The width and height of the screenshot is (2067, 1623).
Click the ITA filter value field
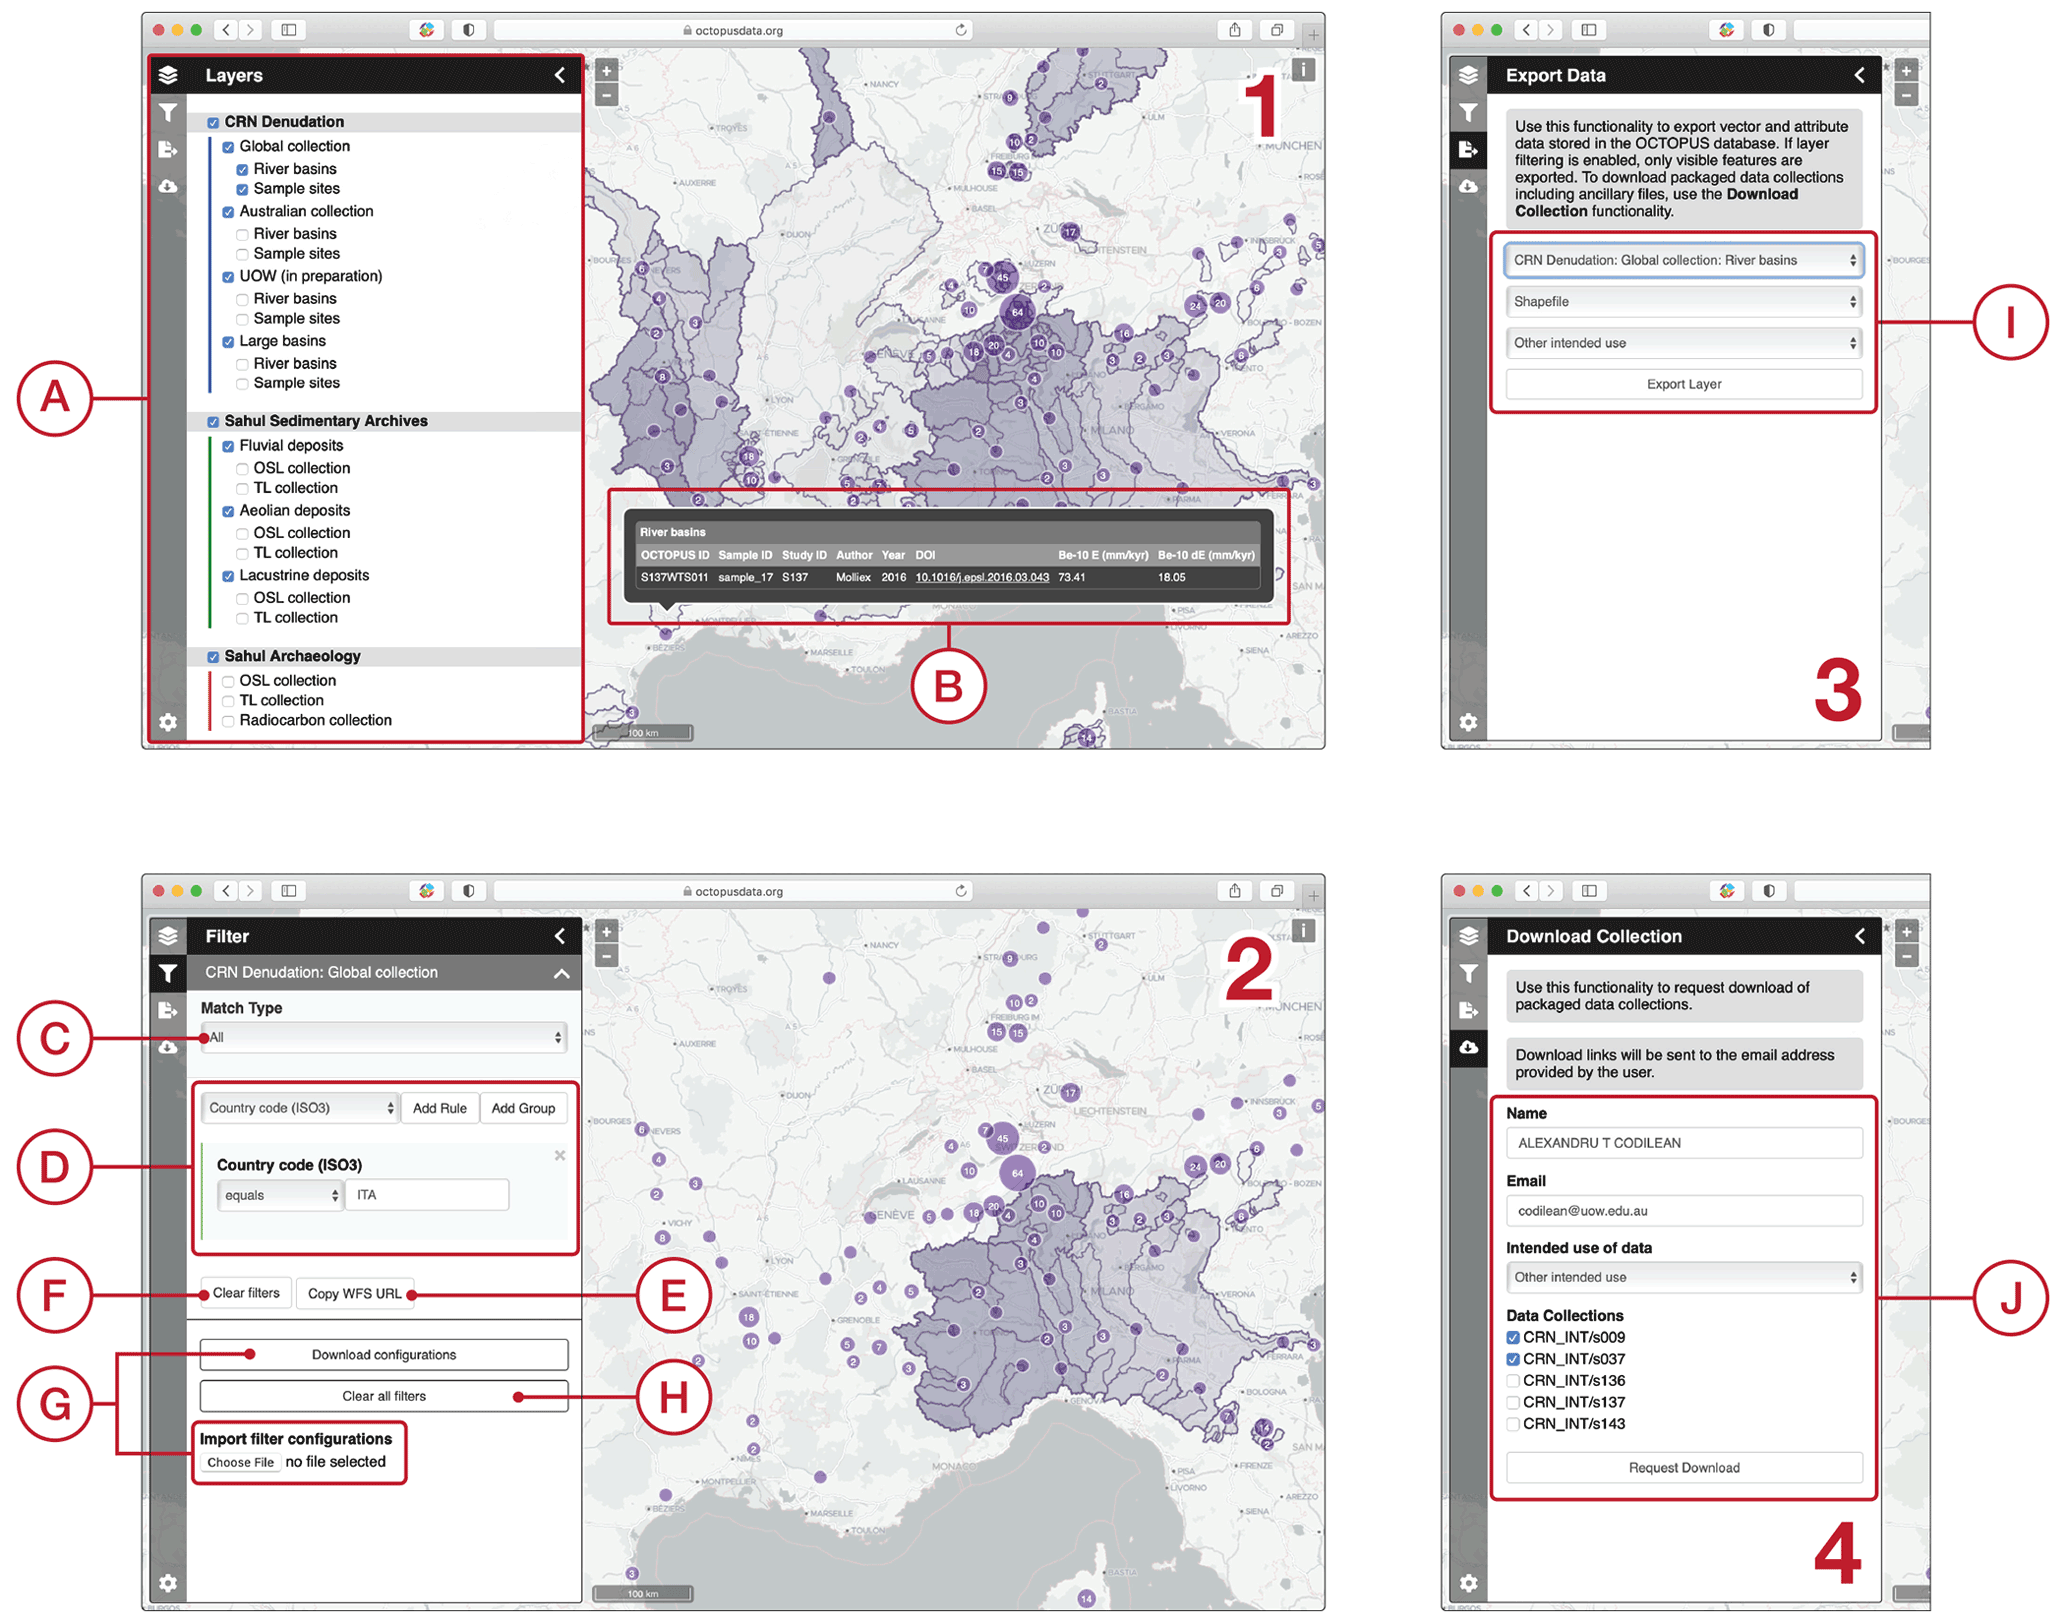tap(427, 1196)
